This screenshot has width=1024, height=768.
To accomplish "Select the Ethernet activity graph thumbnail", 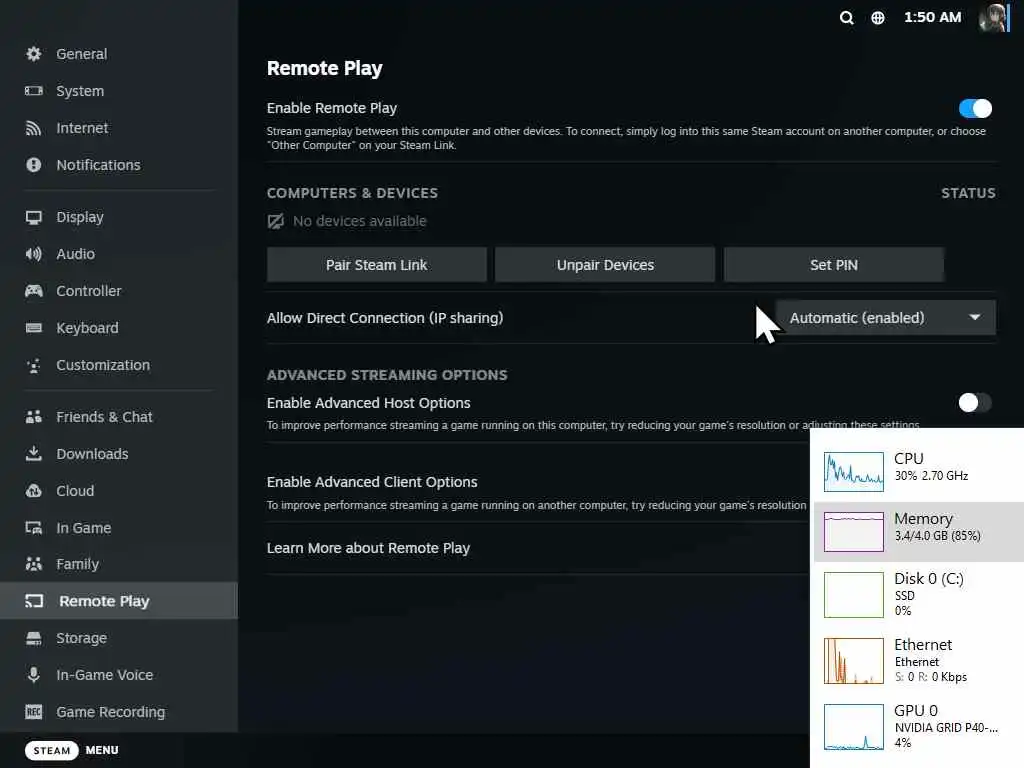I will 854,661.
